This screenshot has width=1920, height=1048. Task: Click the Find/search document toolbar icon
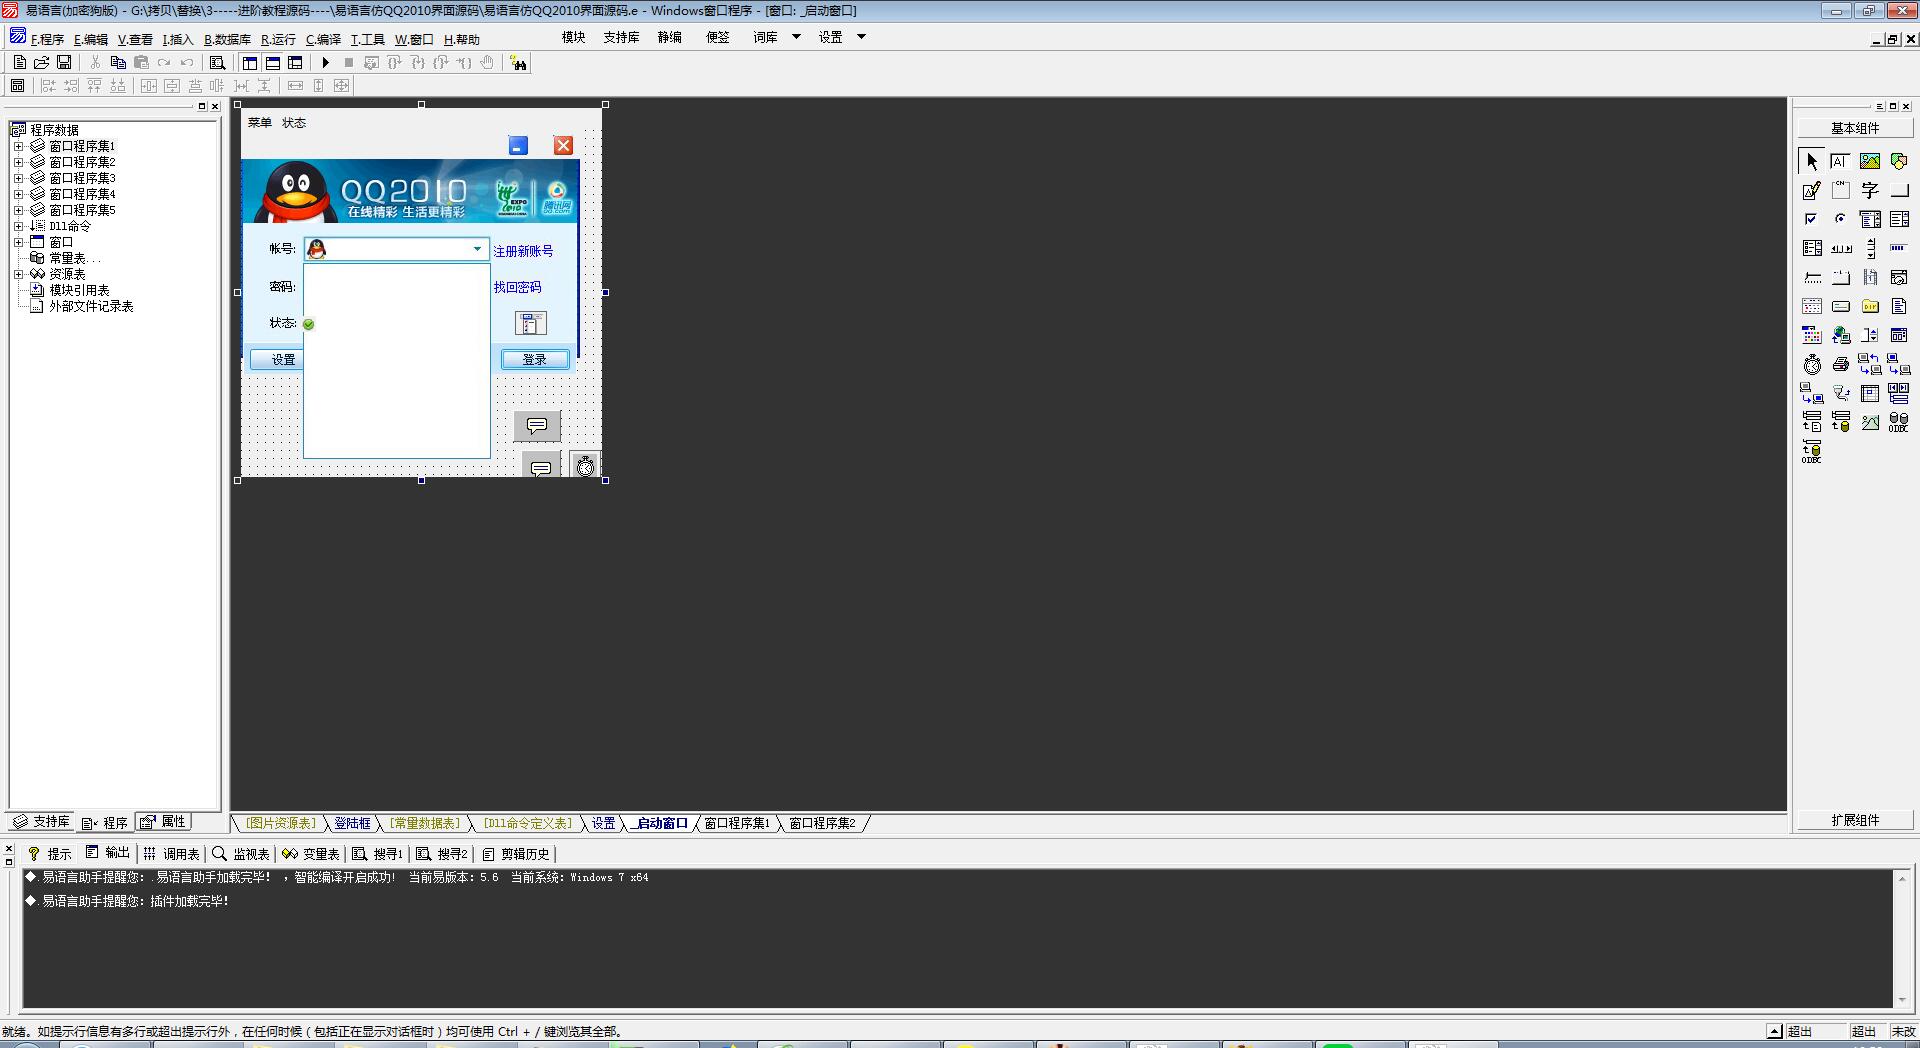click(217, 62)
